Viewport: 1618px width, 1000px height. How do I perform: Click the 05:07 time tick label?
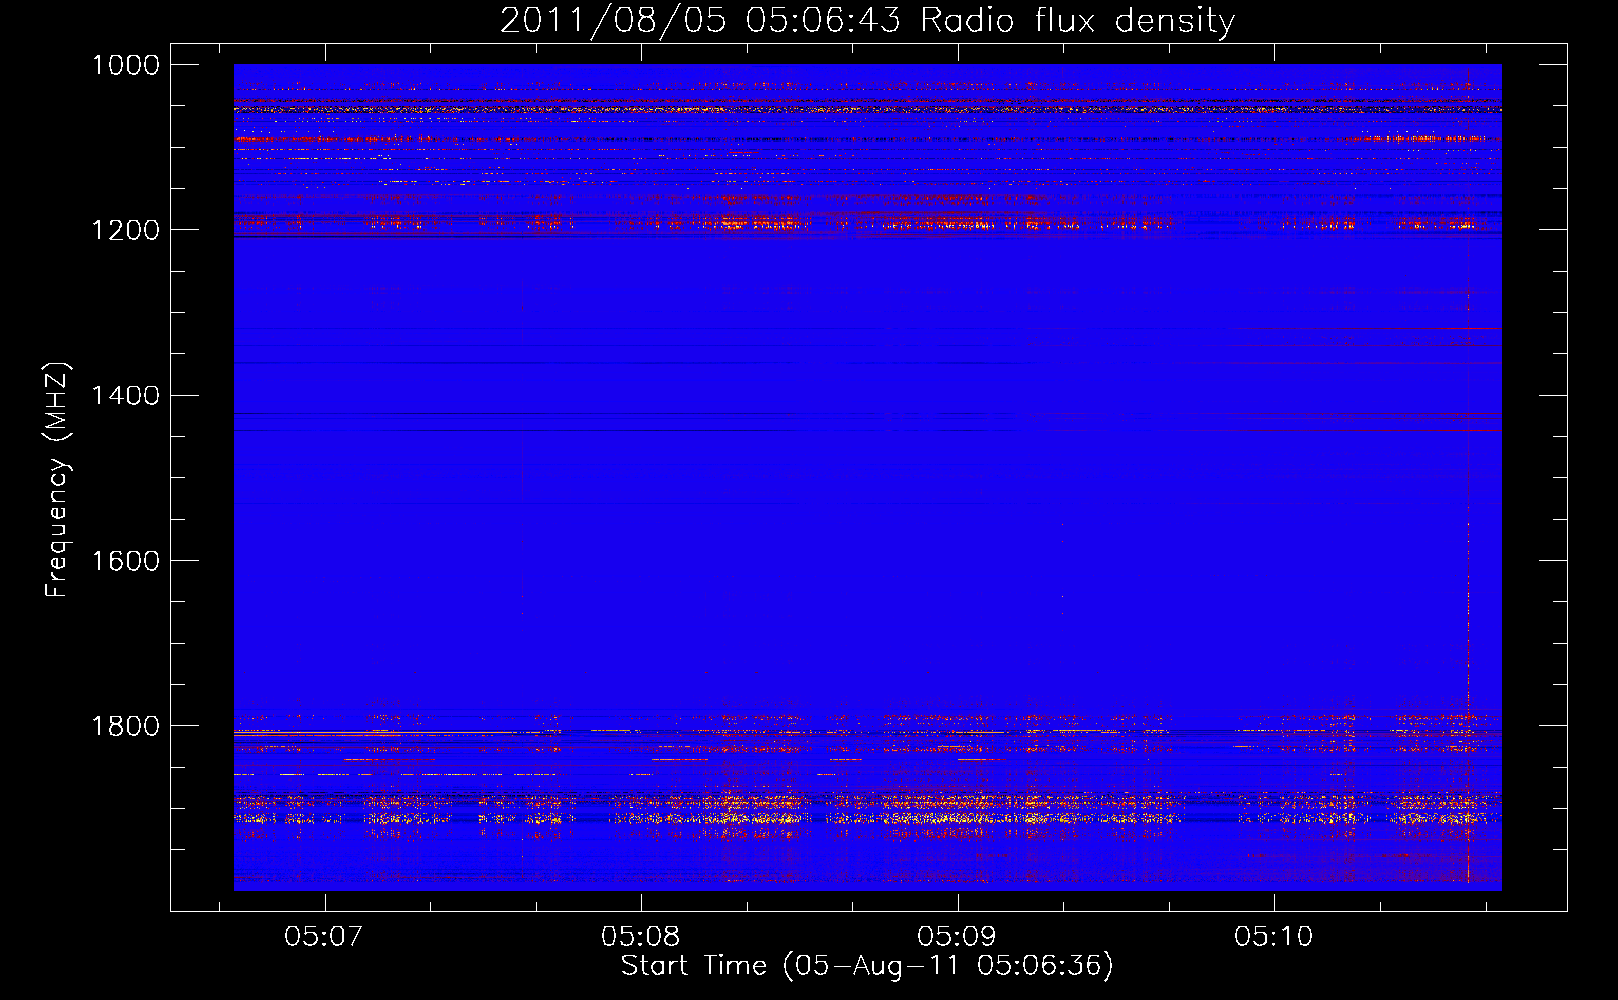point(323,936)
